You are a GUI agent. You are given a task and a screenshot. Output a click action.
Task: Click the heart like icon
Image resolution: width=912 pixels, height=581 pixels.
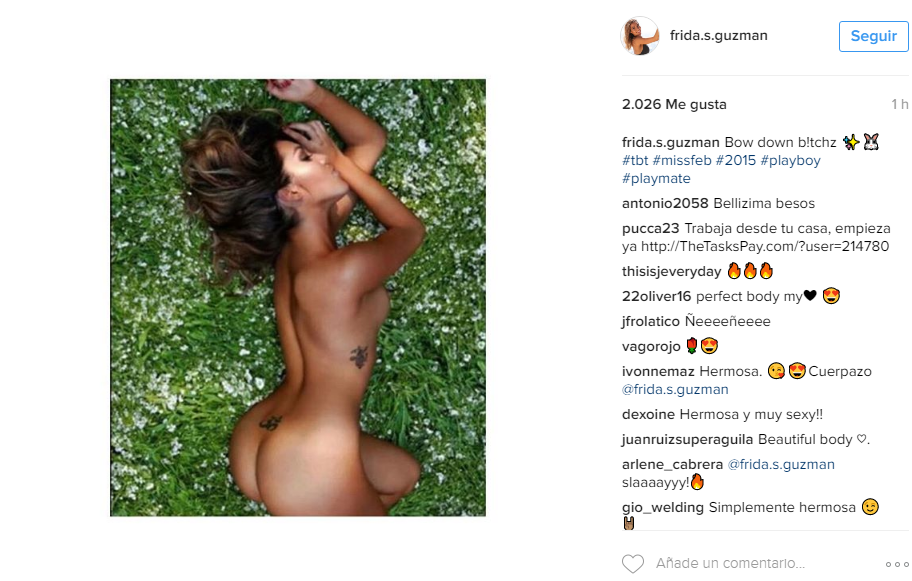tap(633, 564)
